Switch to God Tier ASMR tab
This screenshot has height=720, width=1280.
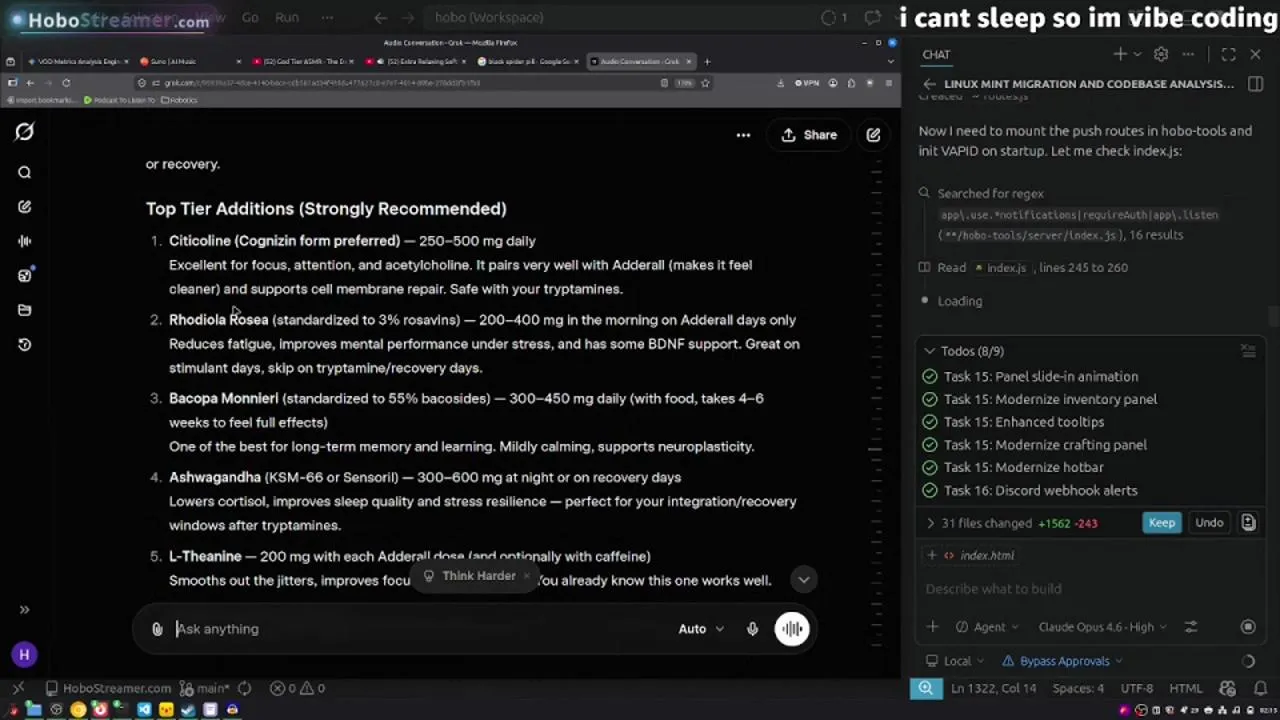coord(304,62)
